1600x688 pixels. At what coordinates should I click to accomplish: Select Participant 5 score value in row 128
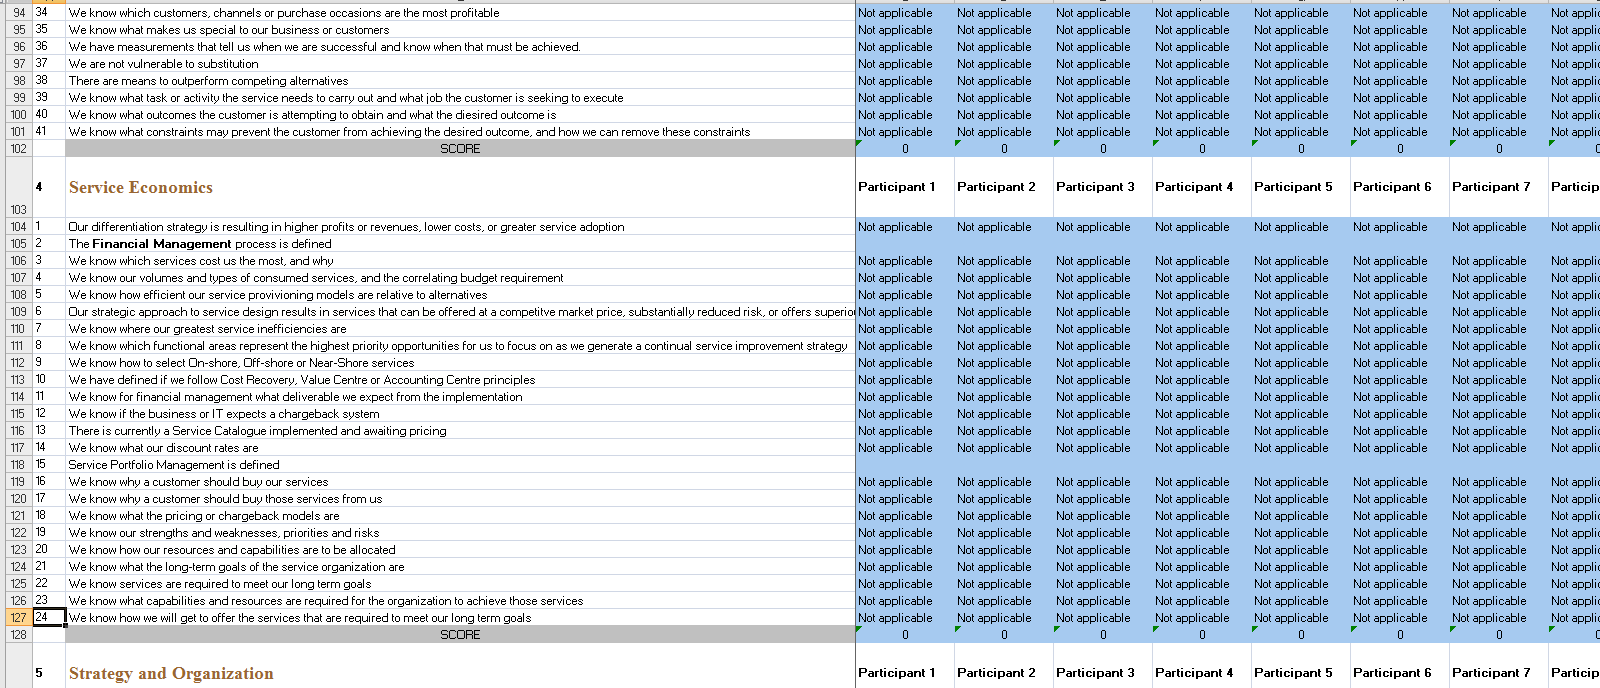coord(1301,635)
